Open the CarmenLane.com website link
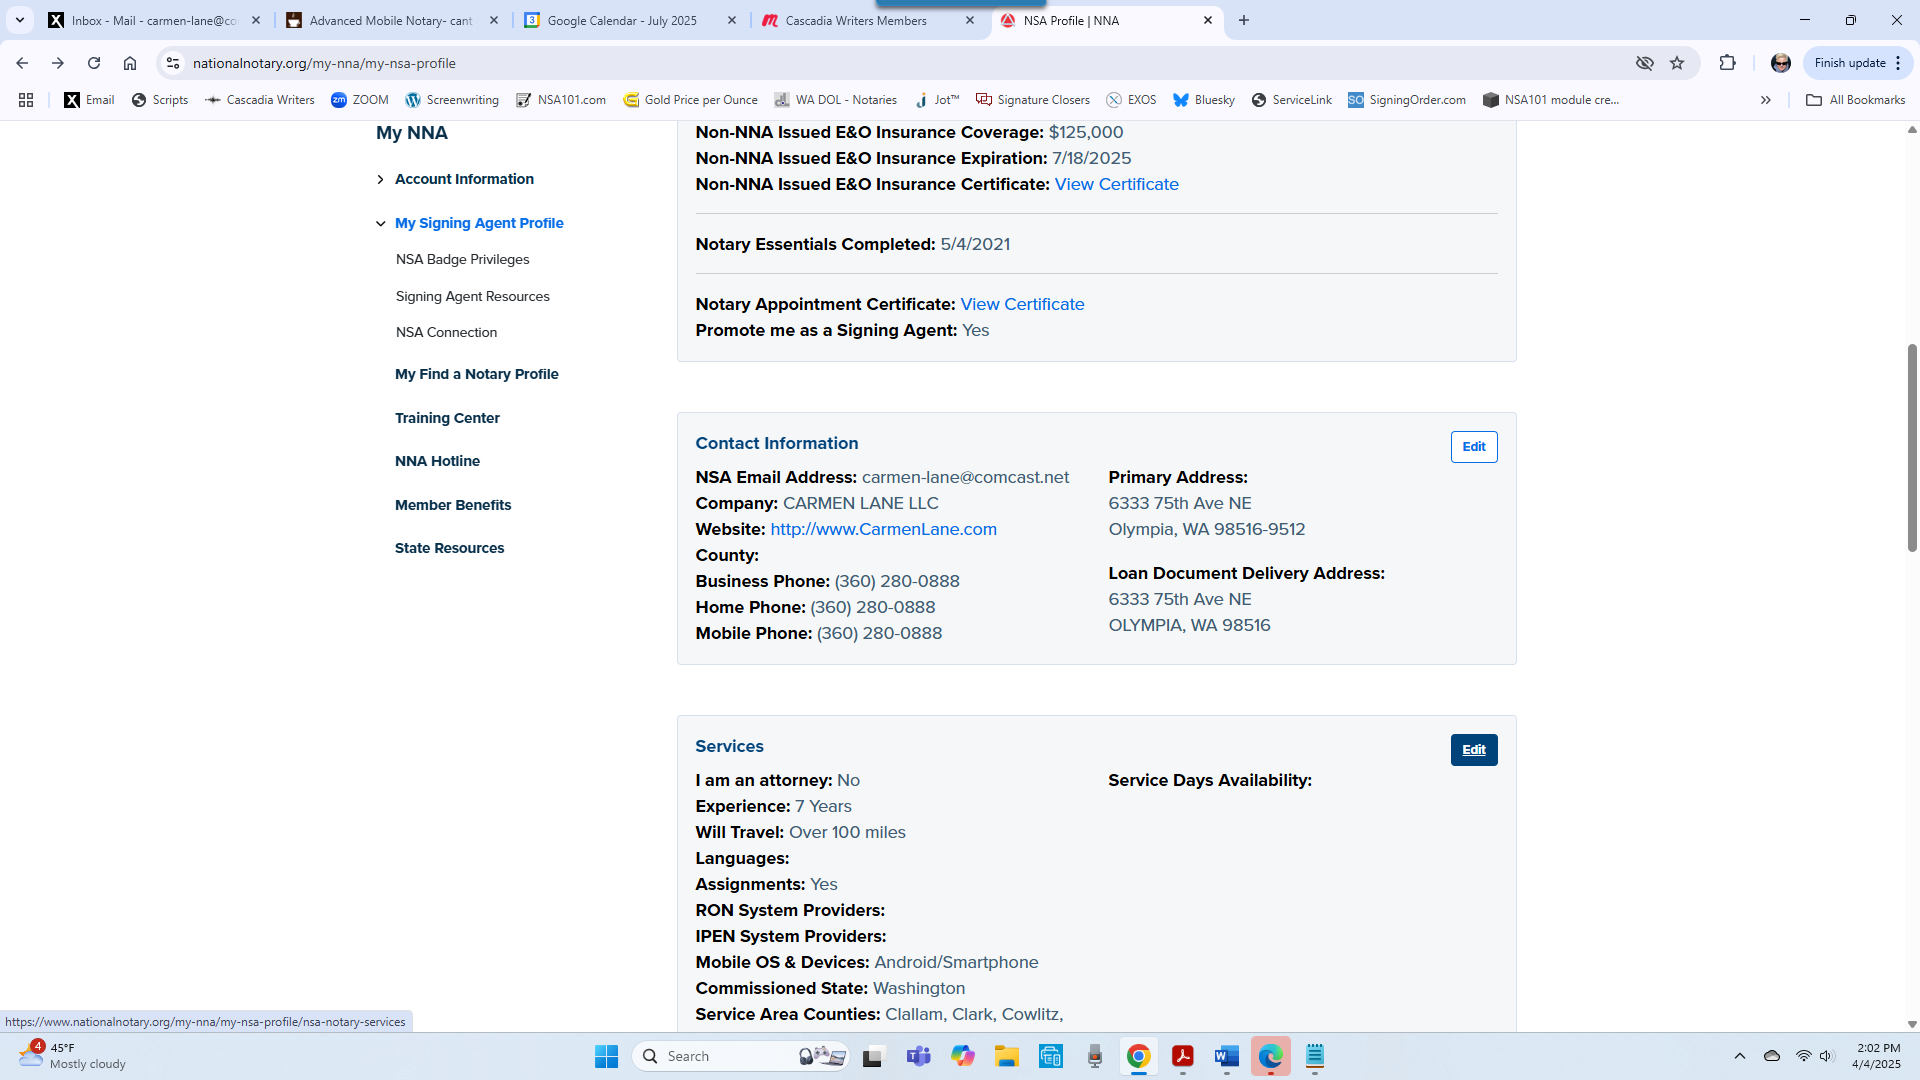1920x1080 pixels. (883, 529)
